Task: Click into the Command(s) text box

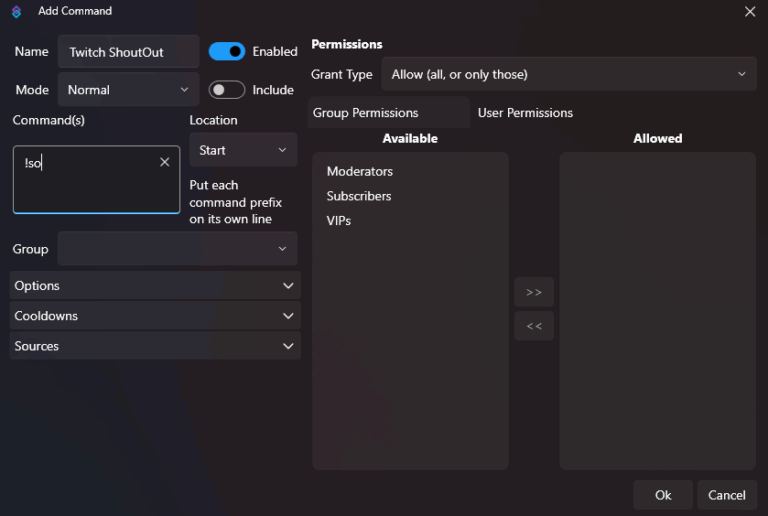Action: (96, 179)
